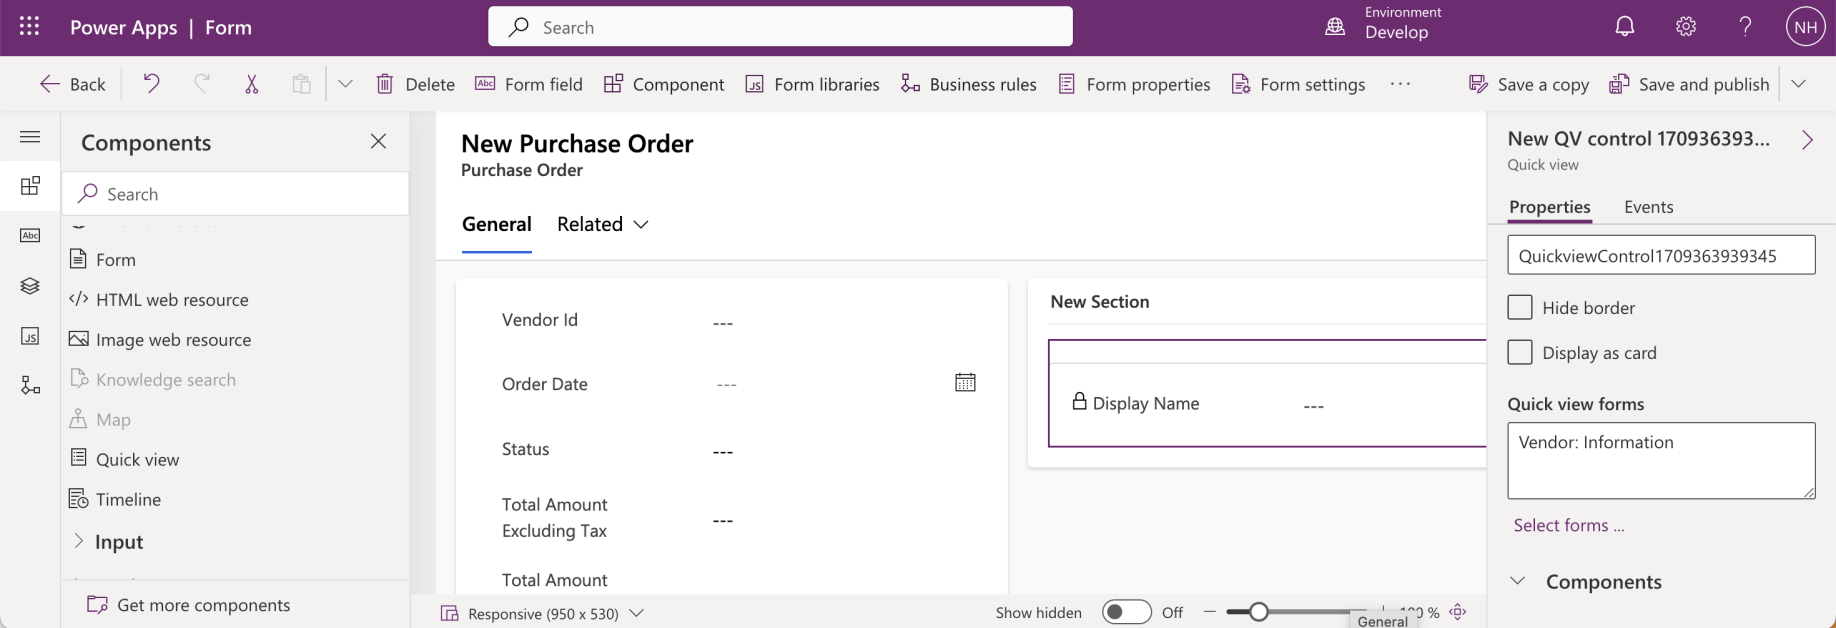
Task: Click the Select forms link
Action: tap(1568, 525)
